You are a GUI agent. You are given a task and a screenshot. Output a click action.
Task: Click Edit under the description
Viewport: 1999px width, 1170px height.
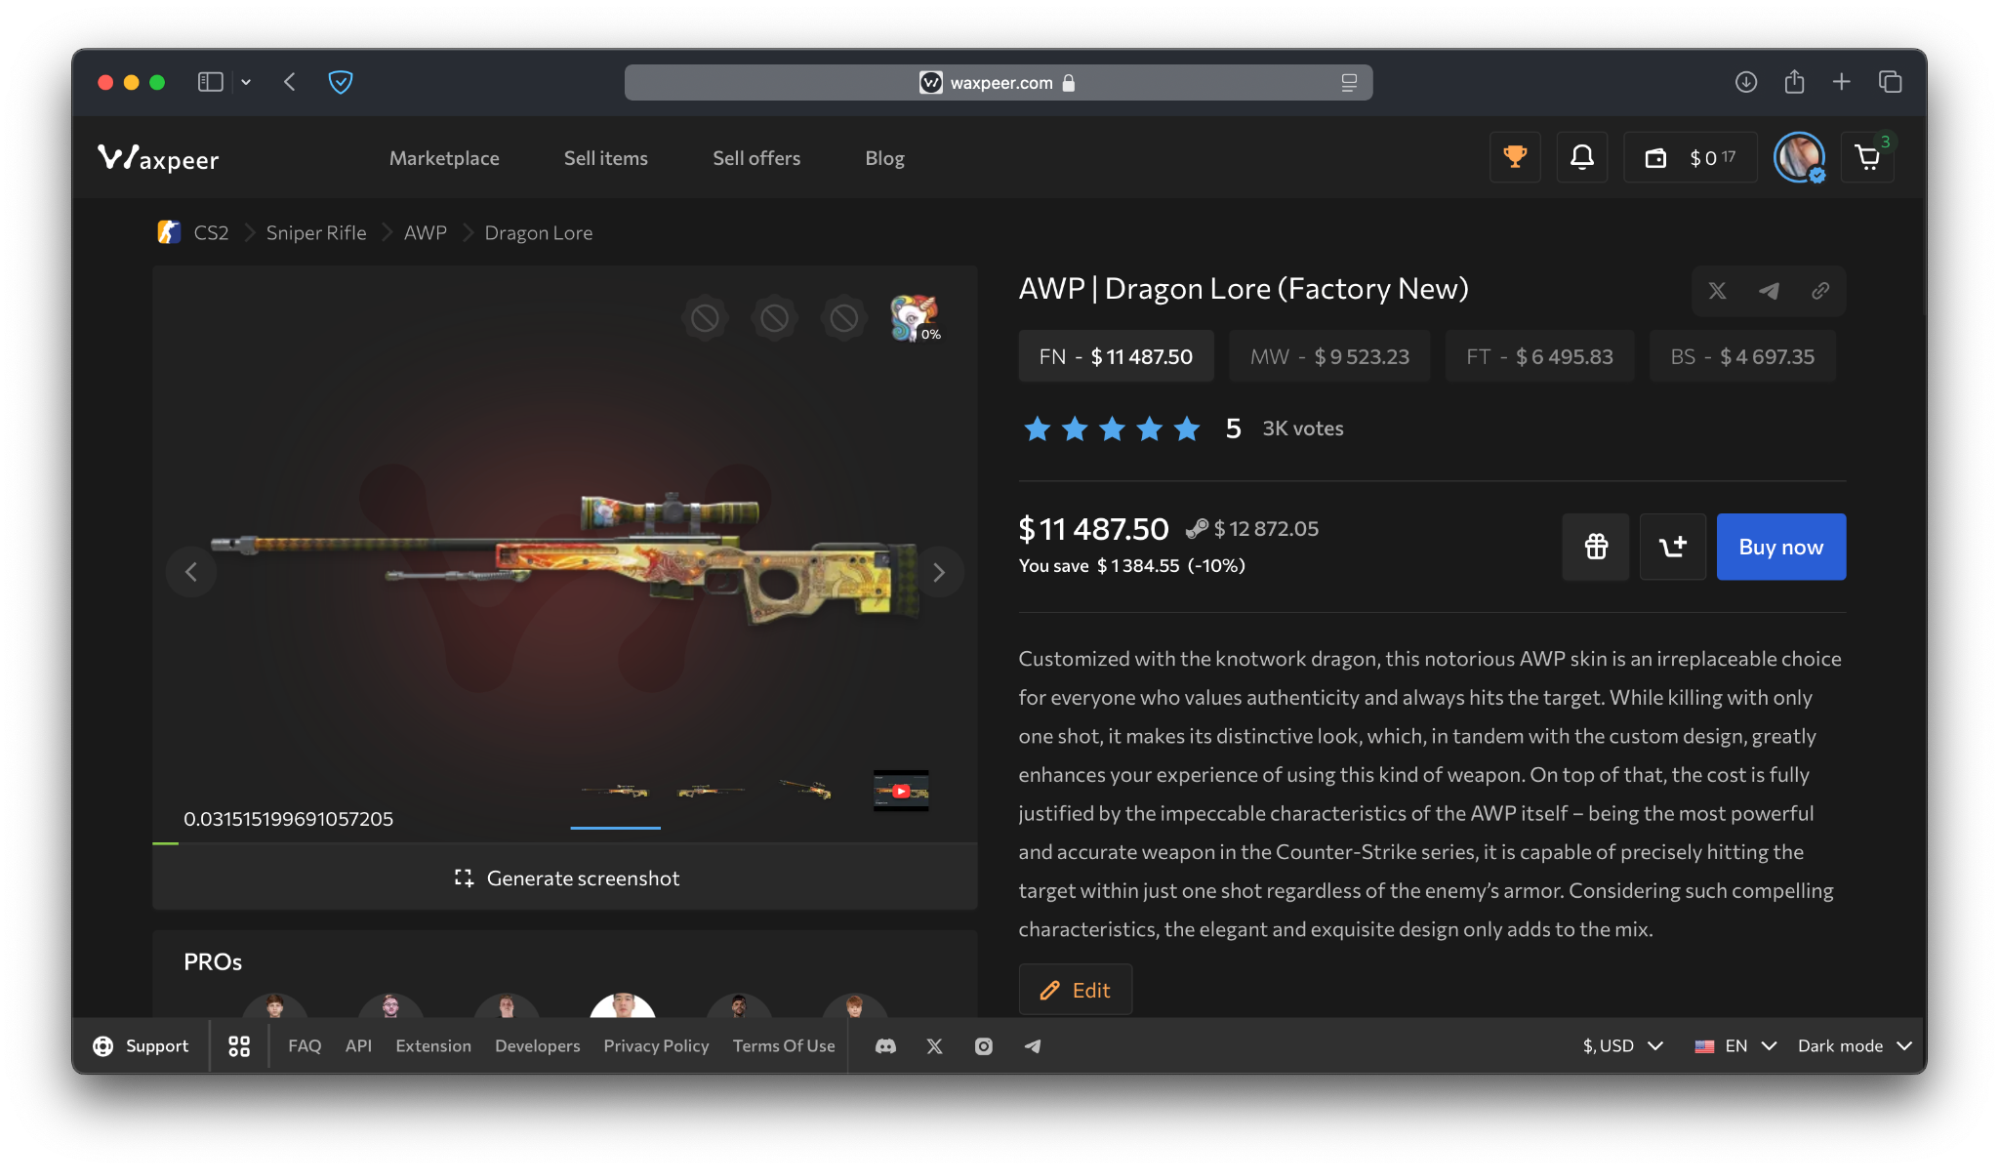click(1075, 990)
